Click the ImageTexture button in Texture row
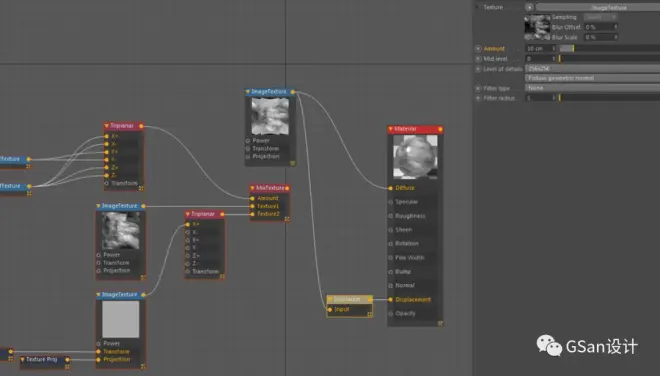660x376 pixels. 598,7
